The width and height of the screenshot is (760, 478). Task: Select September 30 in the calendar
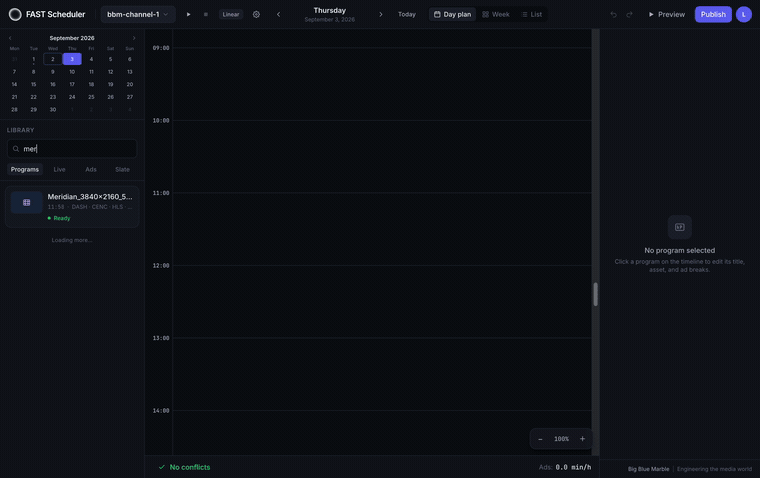[53, 110]
